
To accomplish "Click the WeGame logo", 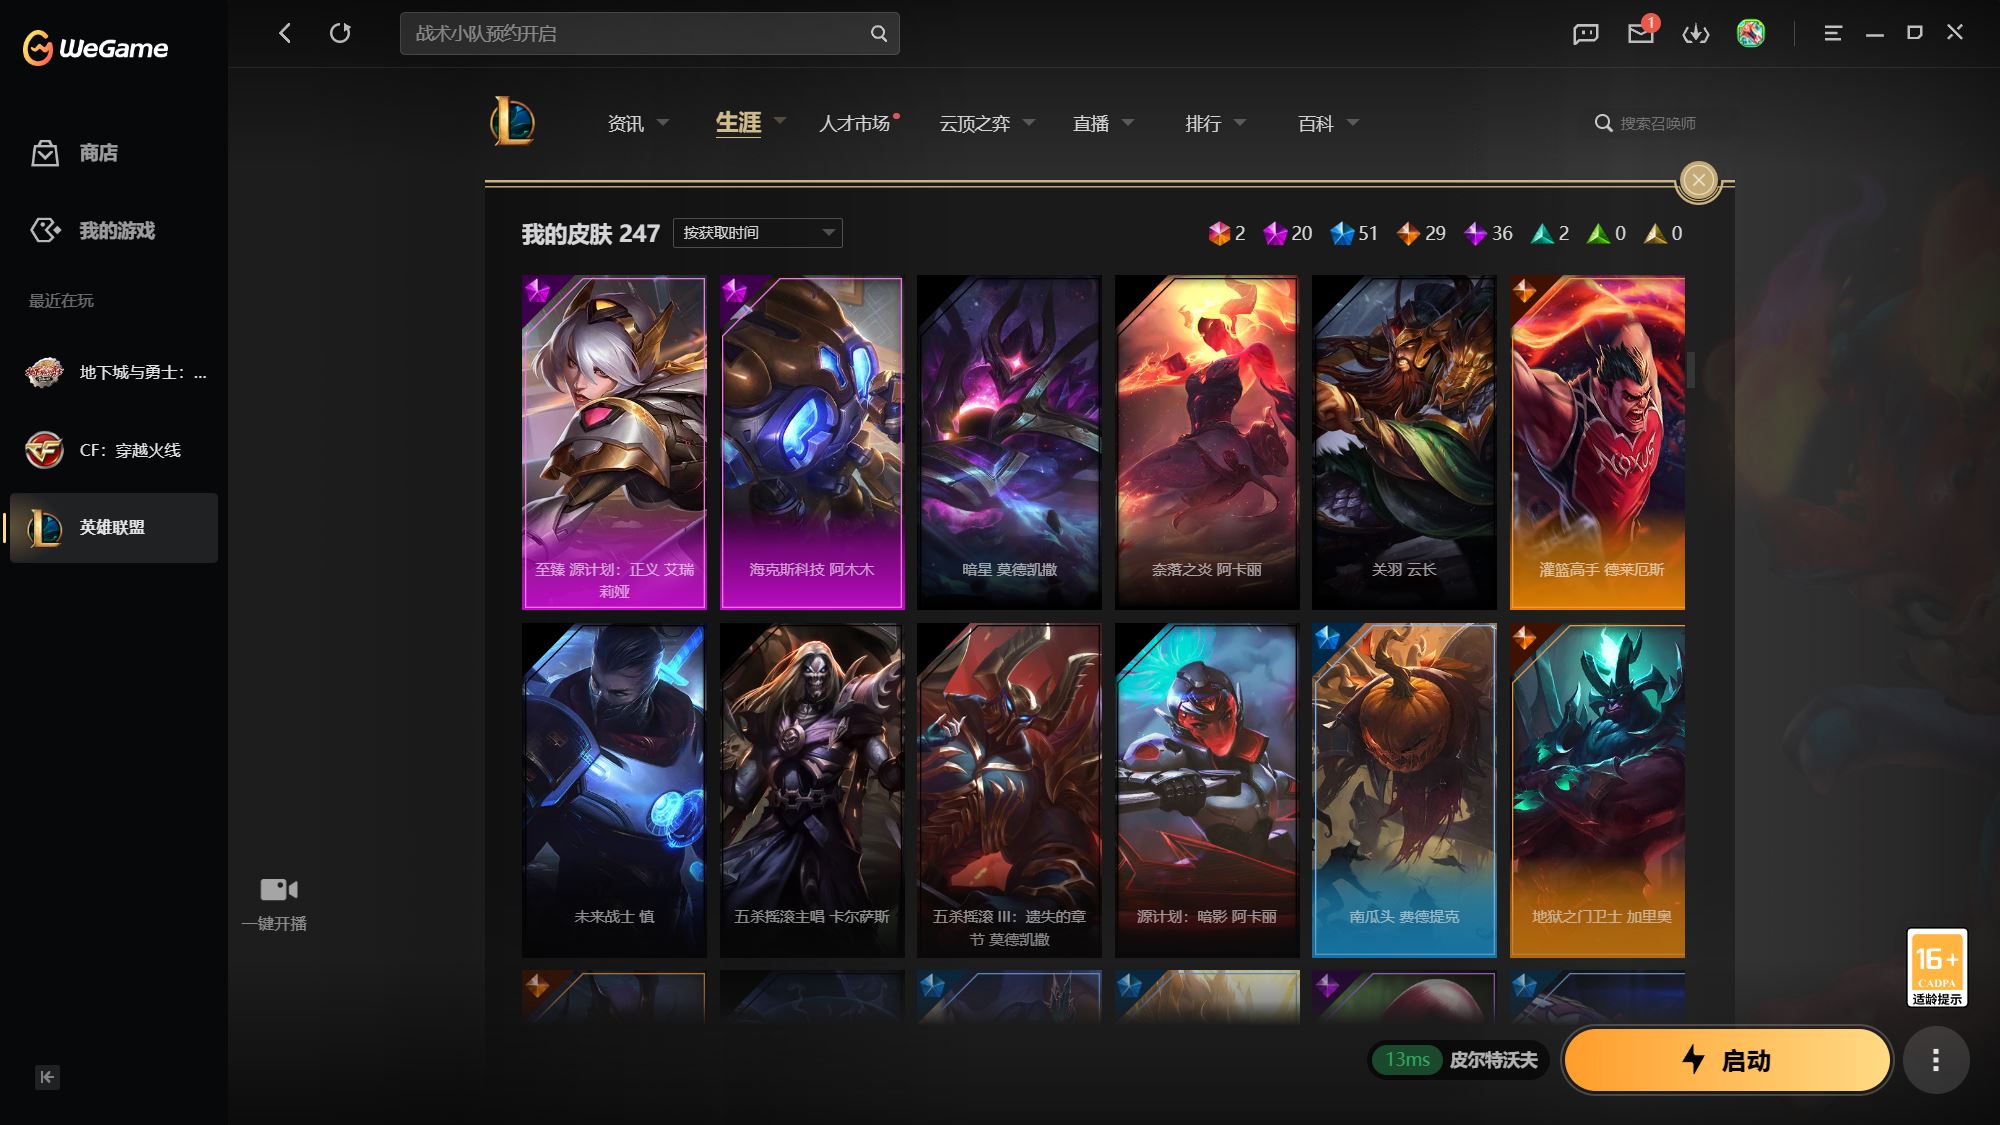I will click(x=96, y=47).
